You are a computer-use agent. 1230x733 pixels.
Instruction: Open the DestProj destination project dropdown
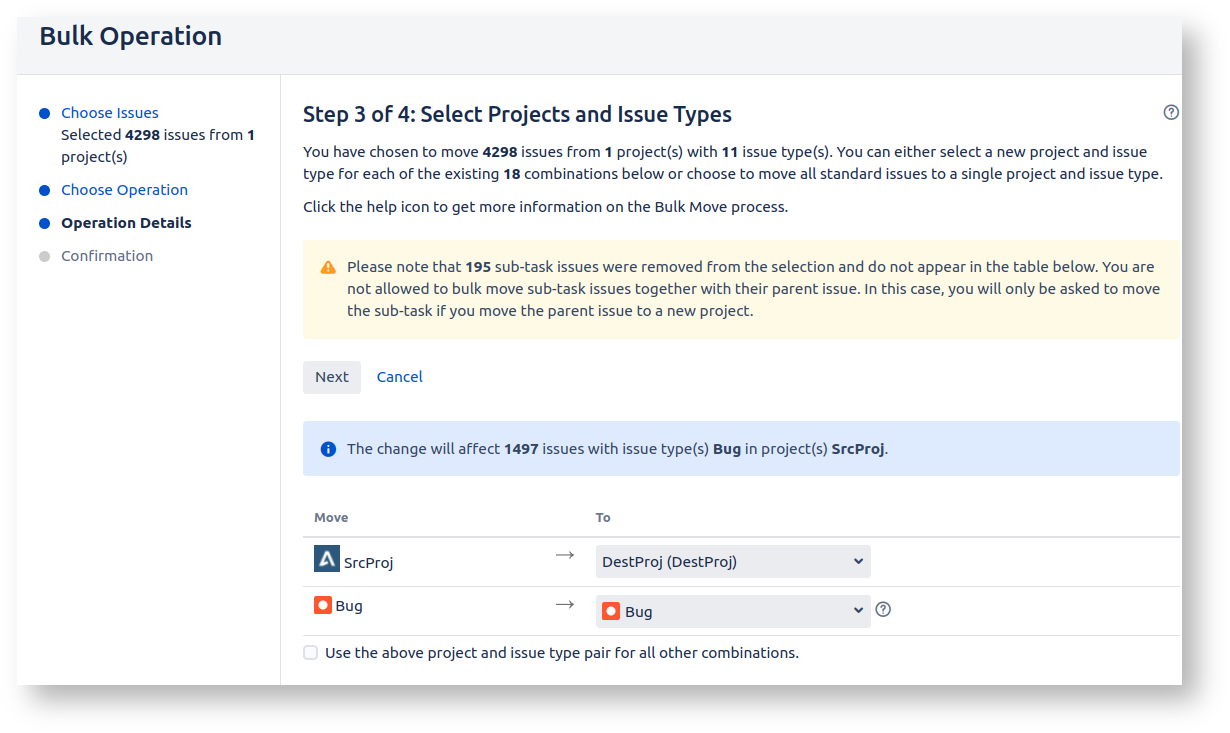pyautogui.click(x=733, y=562)
